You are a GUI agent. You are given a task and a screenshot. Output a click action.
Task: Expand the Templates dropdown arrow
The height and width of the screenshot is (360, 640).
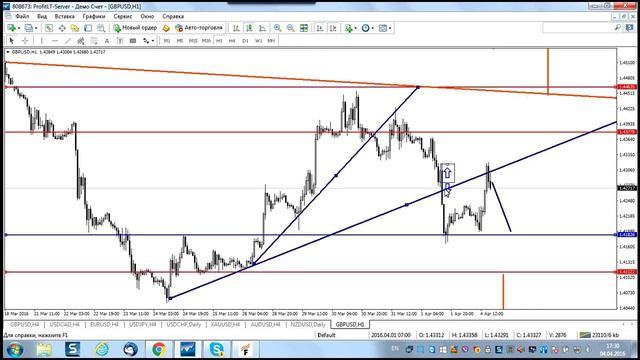(x=390, y=28)
